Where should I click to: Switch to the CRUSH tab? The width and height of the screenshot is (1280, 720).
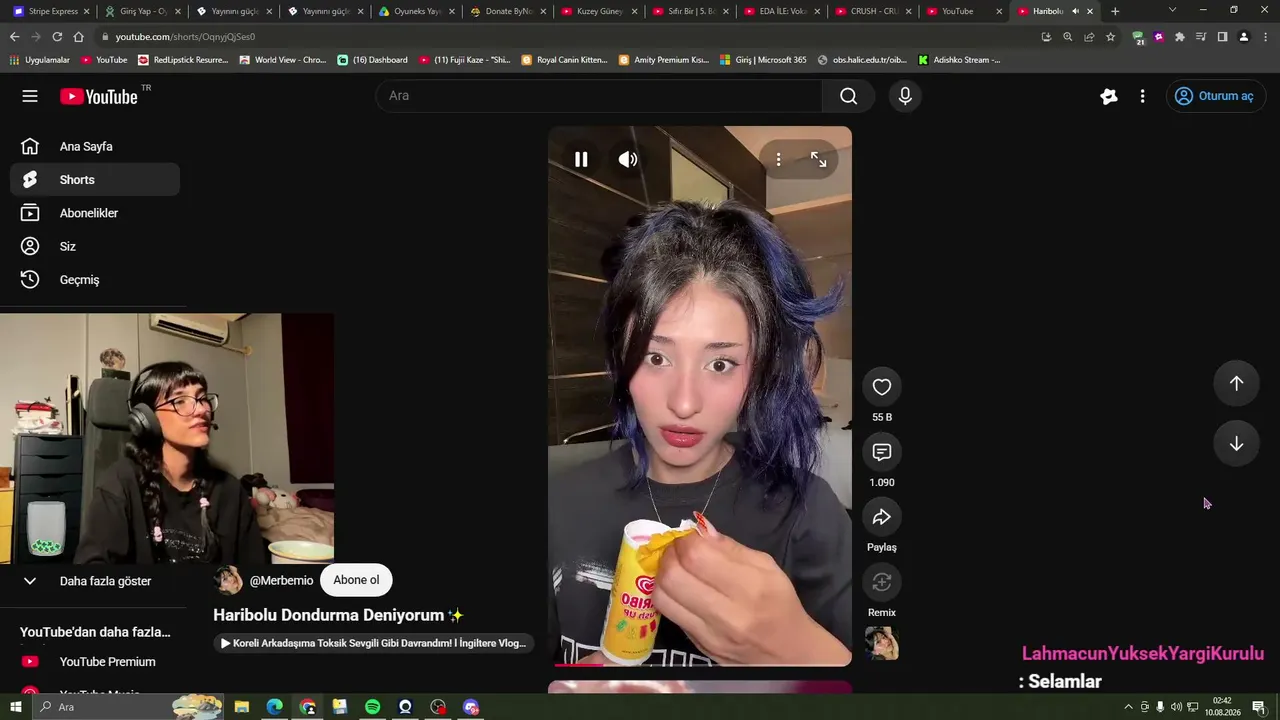[x=872, y=11]
